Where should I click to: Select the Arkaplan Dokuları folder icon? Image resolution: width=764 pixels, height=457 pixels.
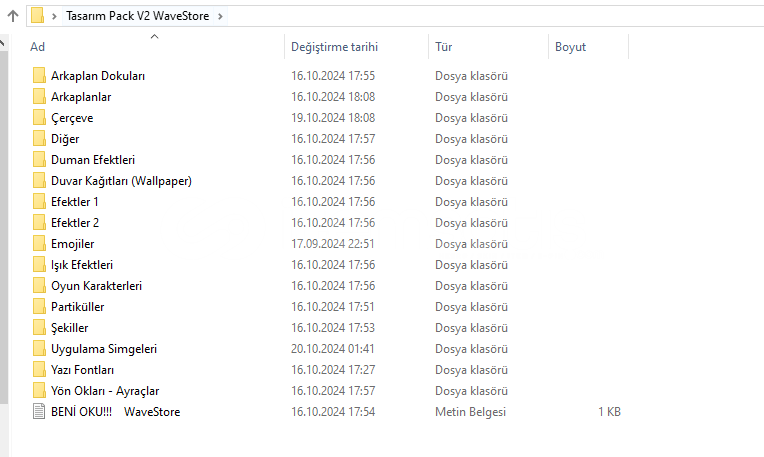39,75
